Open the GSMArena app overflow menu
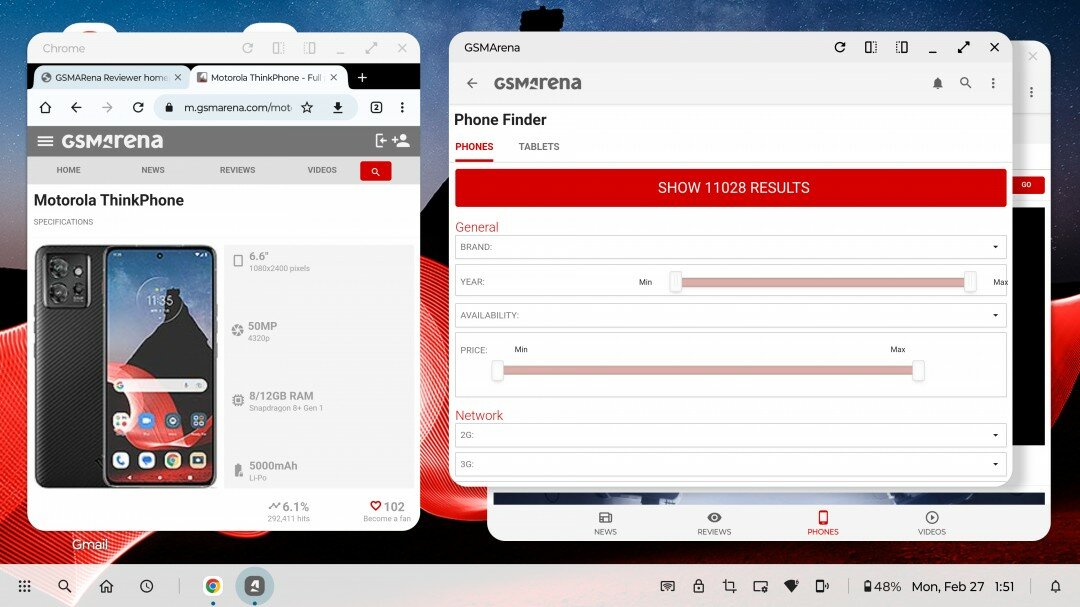 click(993, 83)
